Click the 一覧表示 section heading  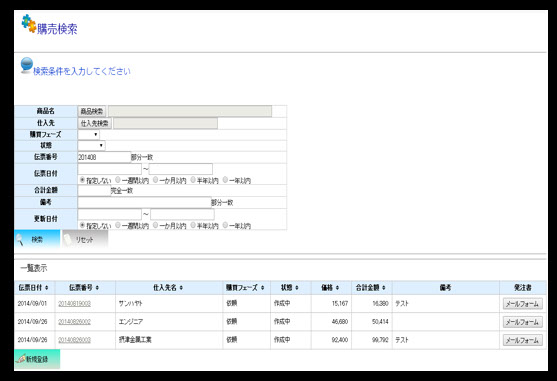[34, 268]
